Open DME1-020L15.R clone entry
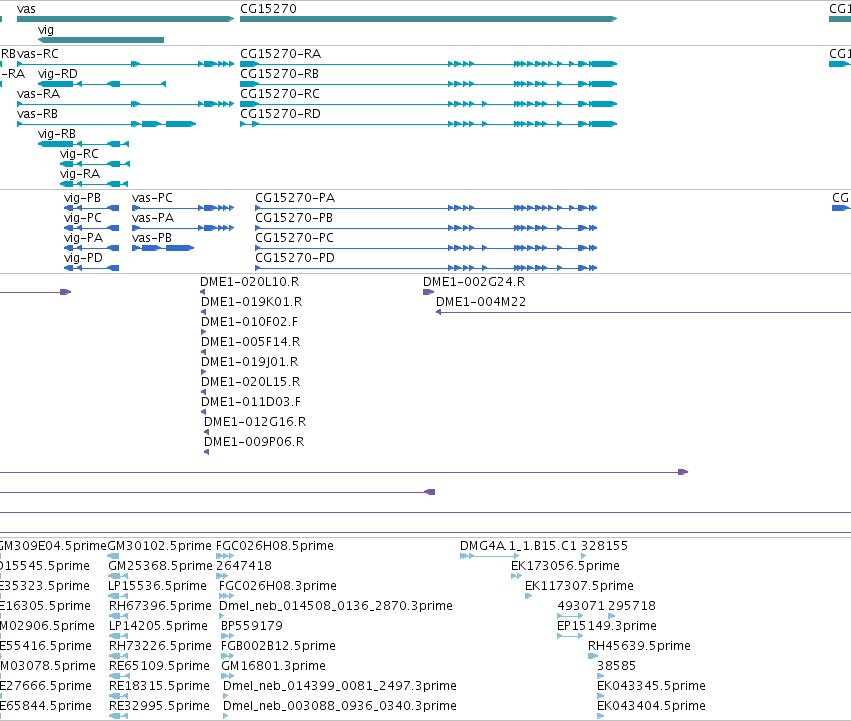The height and width of the screenshot is (721, 851). click(x=251, y=383)
